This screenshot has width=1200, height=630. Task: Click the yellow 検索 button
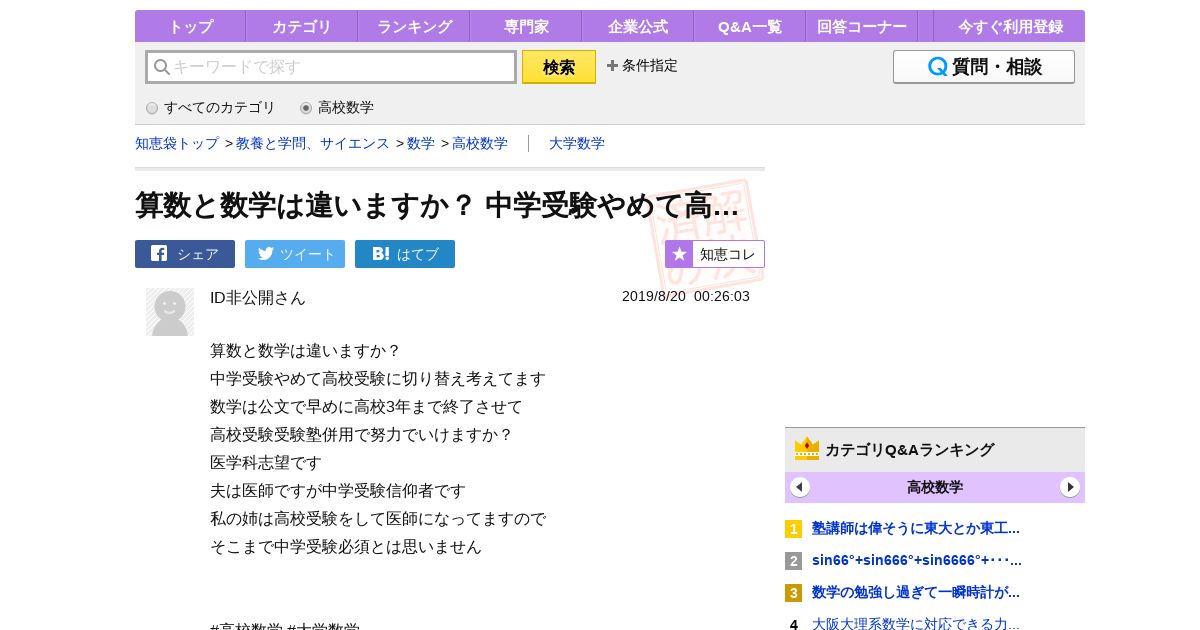[x=559, y=67]
